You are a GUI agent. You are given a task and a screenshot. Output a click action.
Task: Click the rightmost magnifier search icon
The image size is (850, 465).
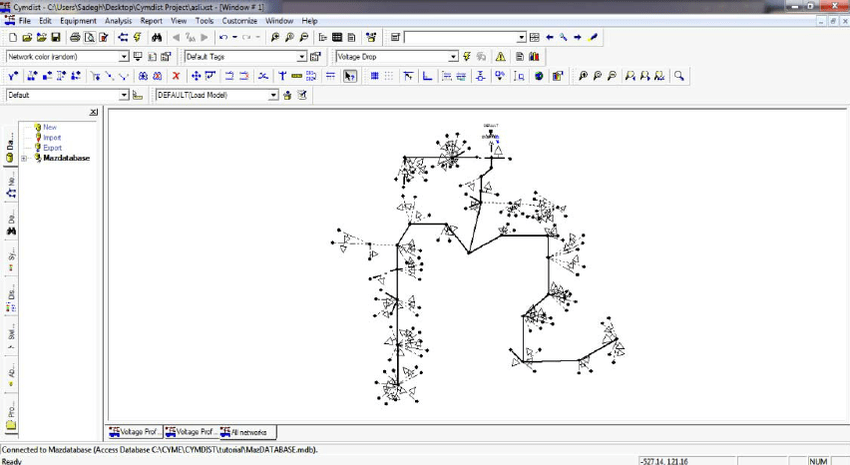click(x=679, y=76)
